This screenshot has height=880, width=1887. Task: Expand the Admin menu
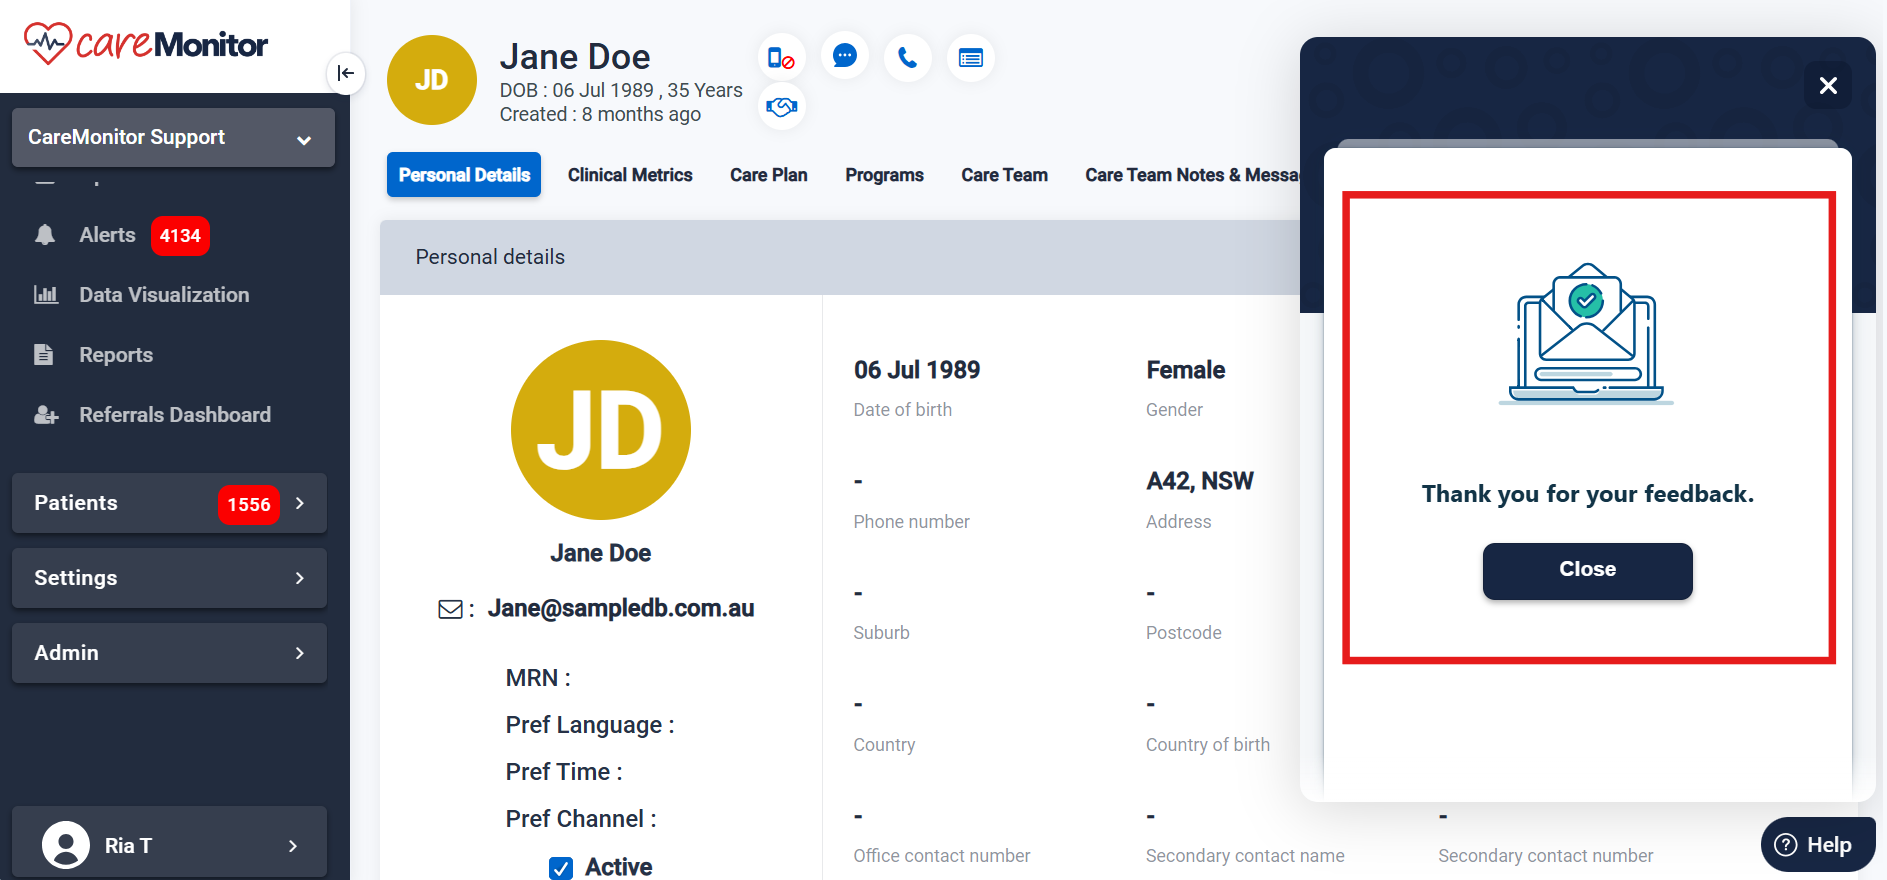[x=169, y=653]
